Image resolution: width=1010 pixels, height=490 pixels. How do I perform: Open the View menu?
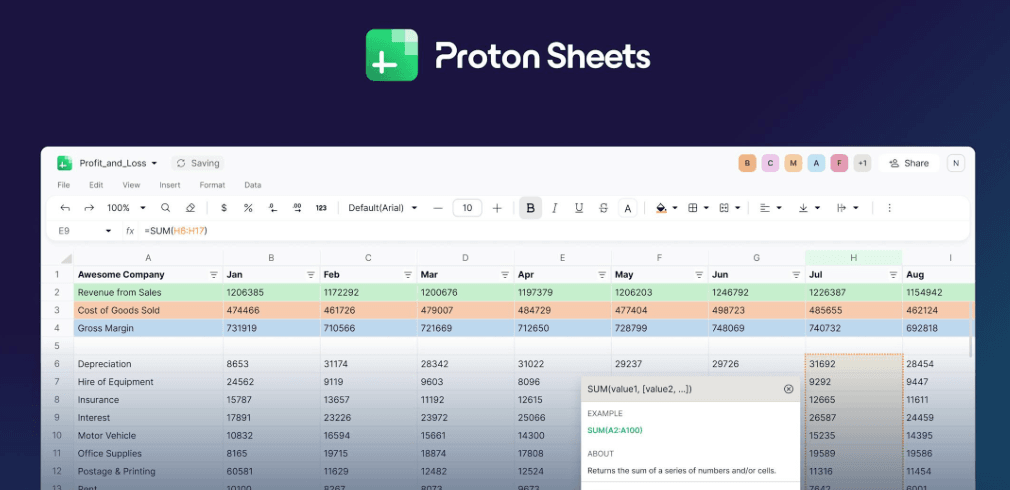(131, 185)
